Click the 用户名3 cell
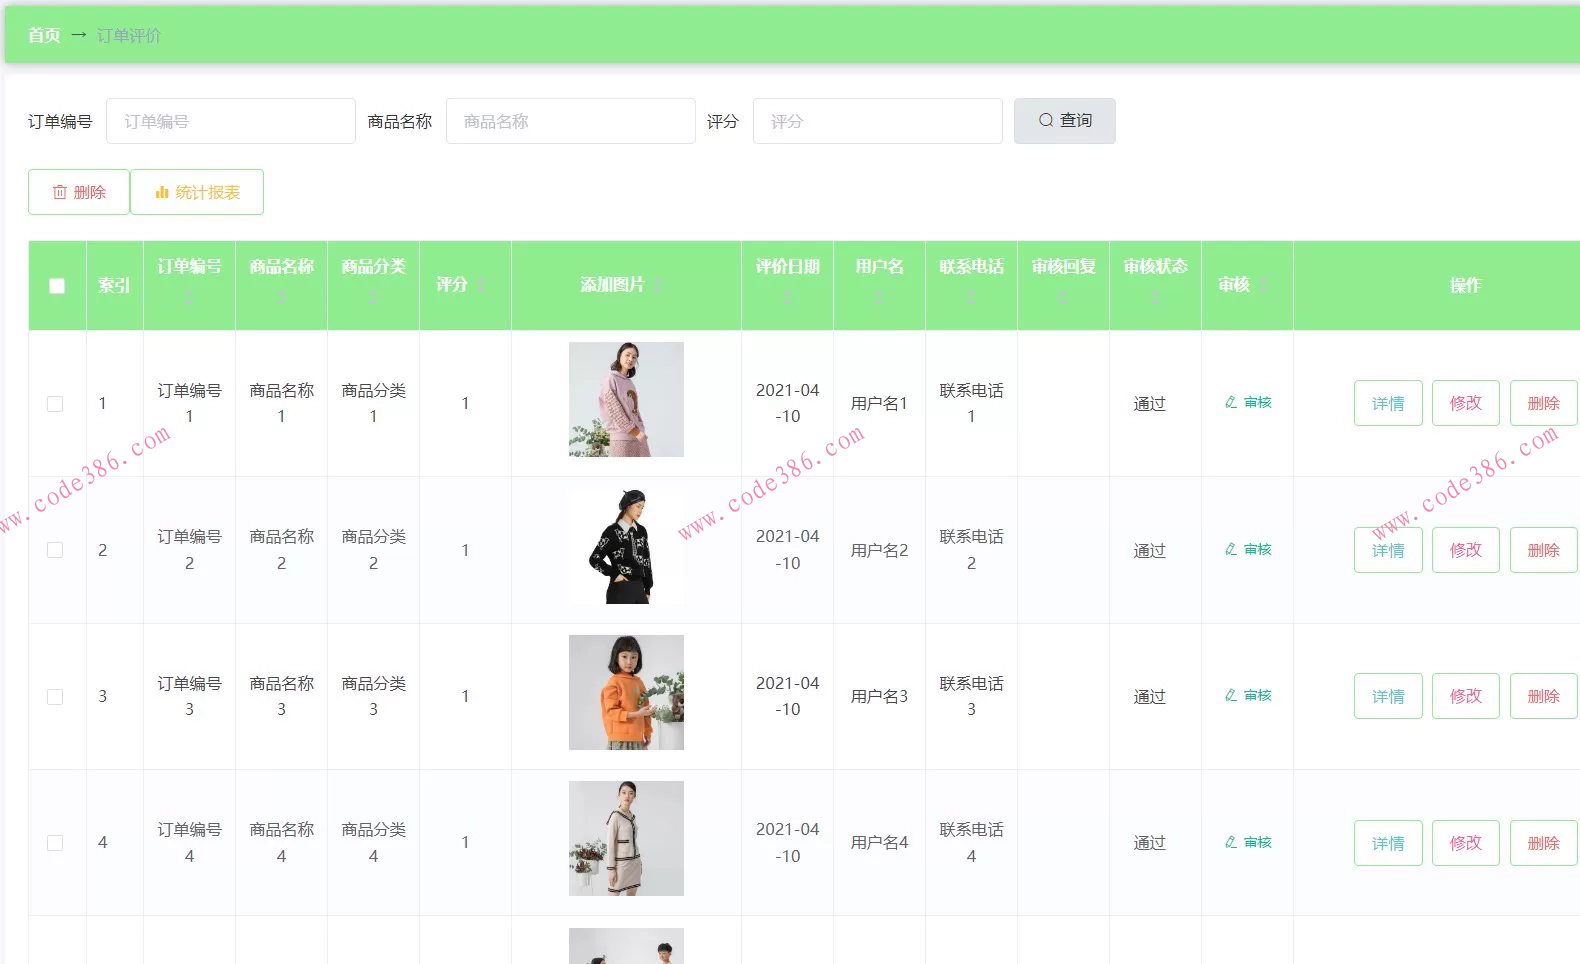Screen dimensions: 1580x964 click(879, 696)
